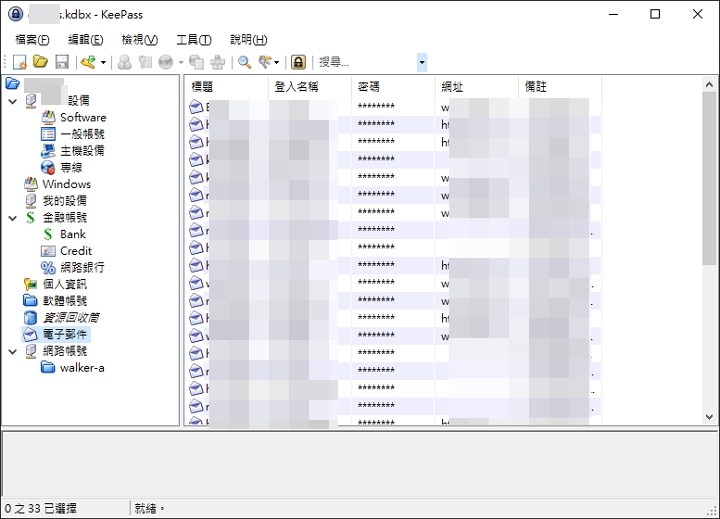Open the 工具(T) menu

click(x=194, y=39)
